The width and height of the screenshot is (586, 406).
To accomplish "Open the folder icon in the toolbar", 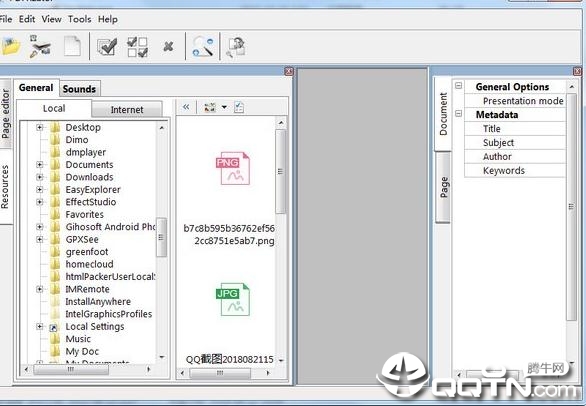I will pos(10,47).
